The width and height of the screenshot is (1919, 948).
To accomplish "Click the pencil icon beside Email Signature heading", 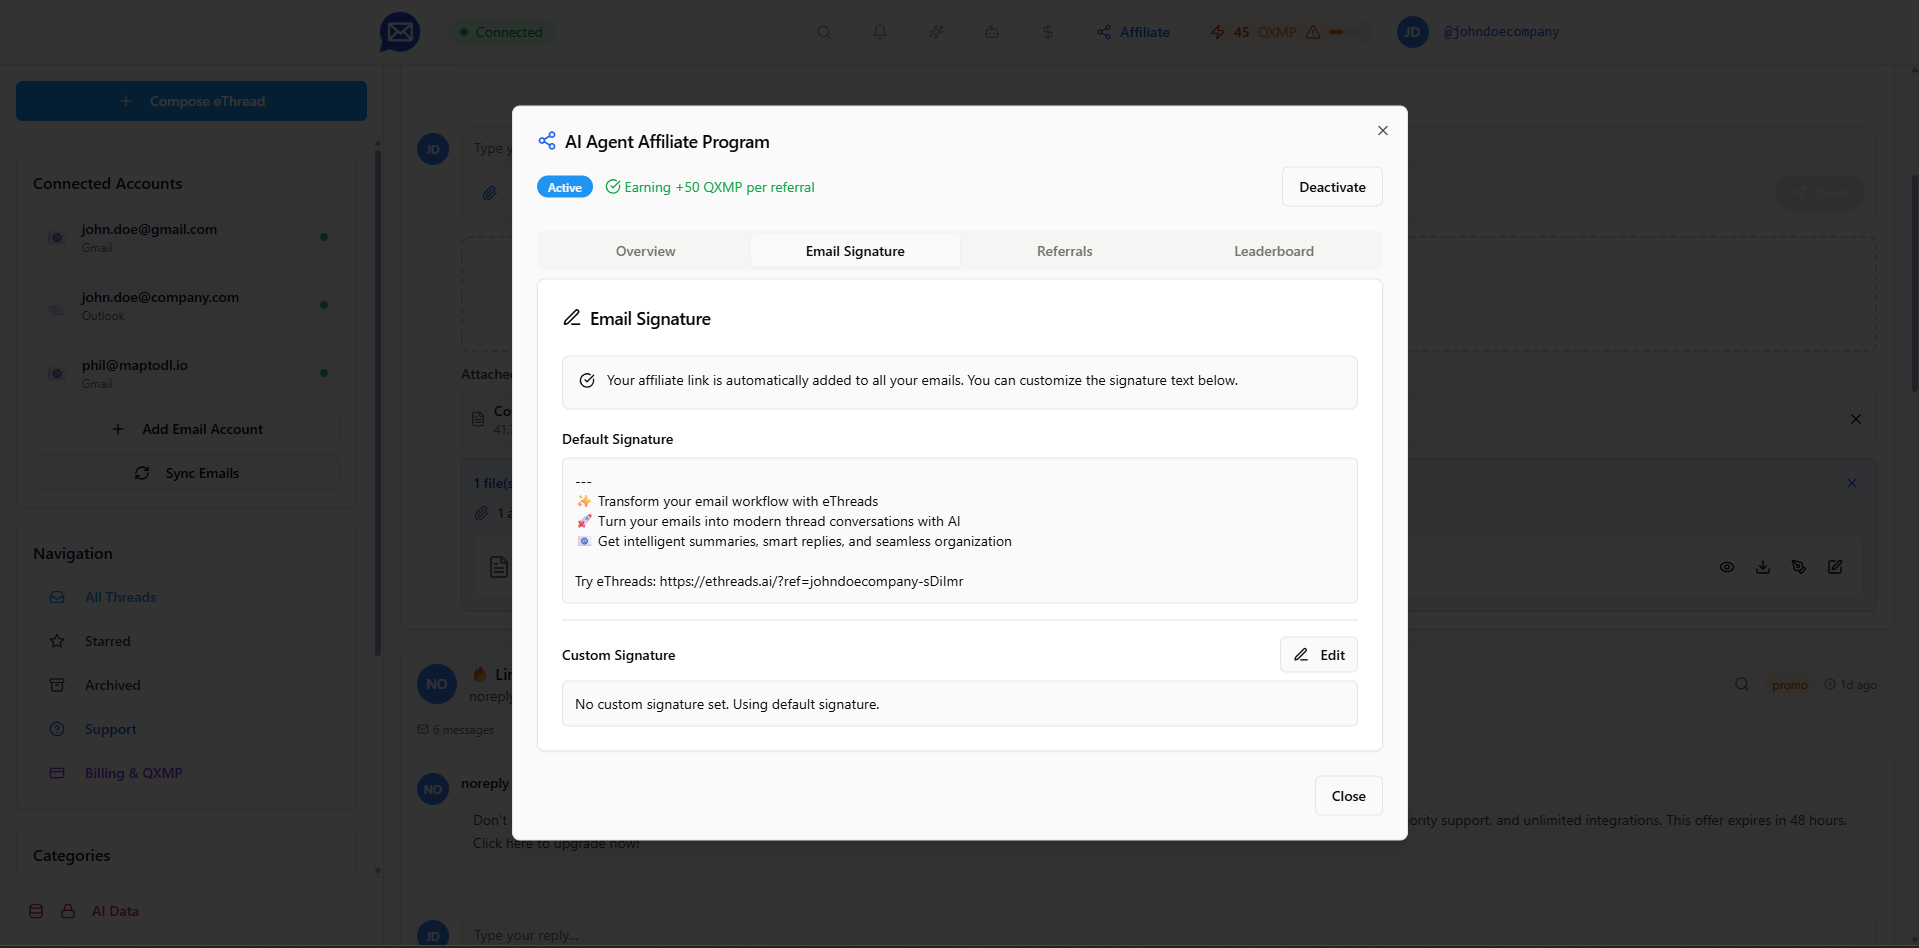I will pyautogui.click(x=572, y=318).
